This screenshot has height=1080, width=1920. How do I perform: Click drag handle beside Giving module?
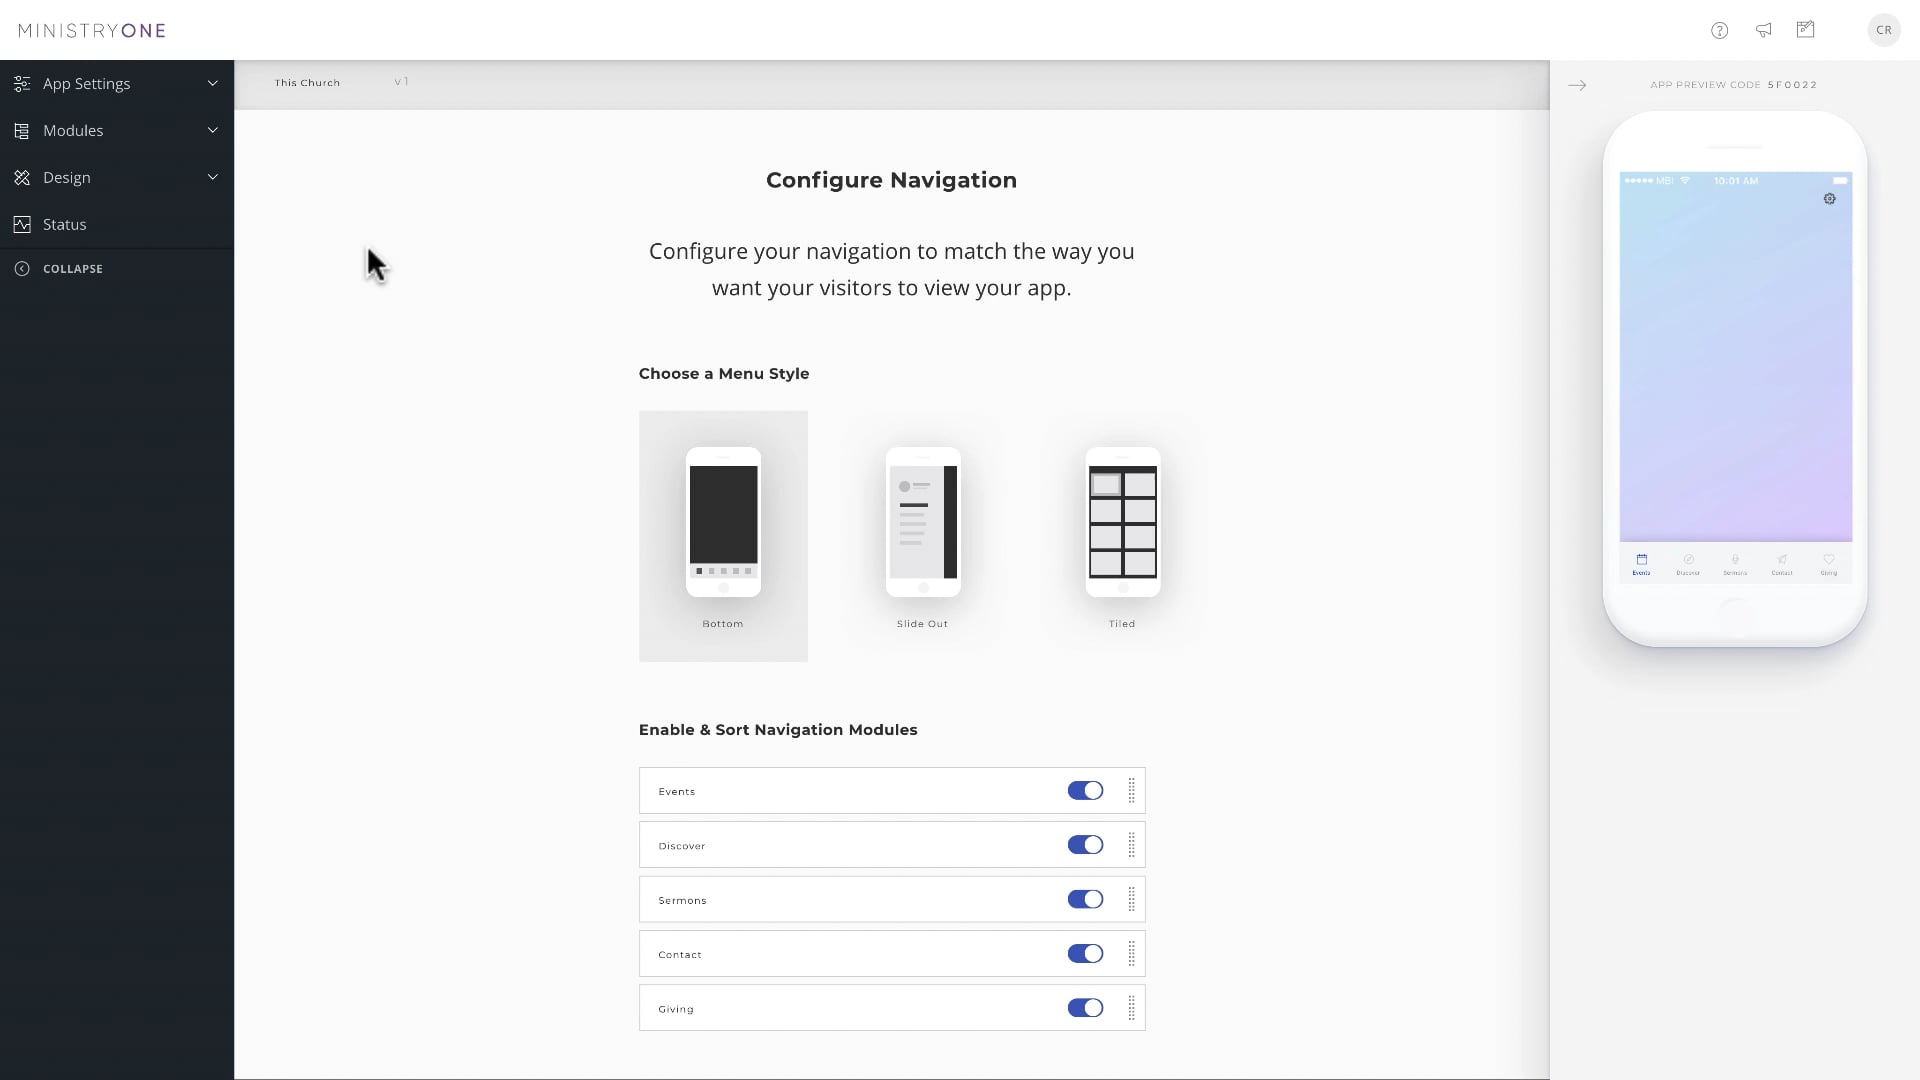pos(1131,1008)
